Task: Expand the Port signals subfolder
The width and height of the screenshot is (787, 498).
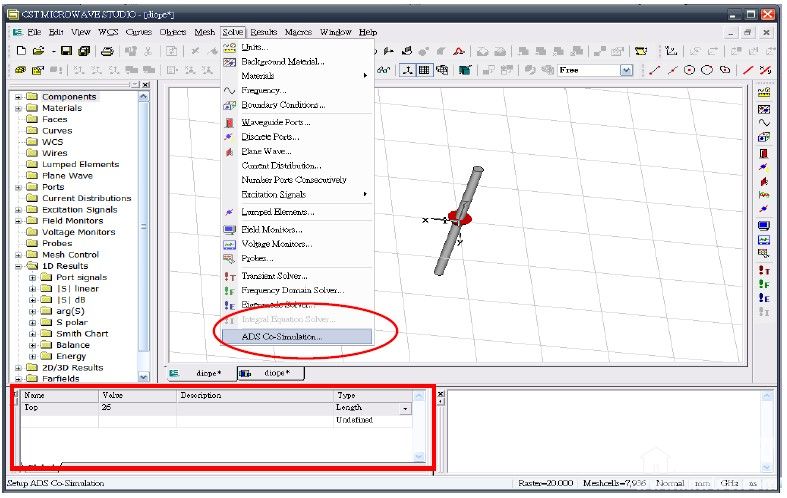Action: coord(32,277)
